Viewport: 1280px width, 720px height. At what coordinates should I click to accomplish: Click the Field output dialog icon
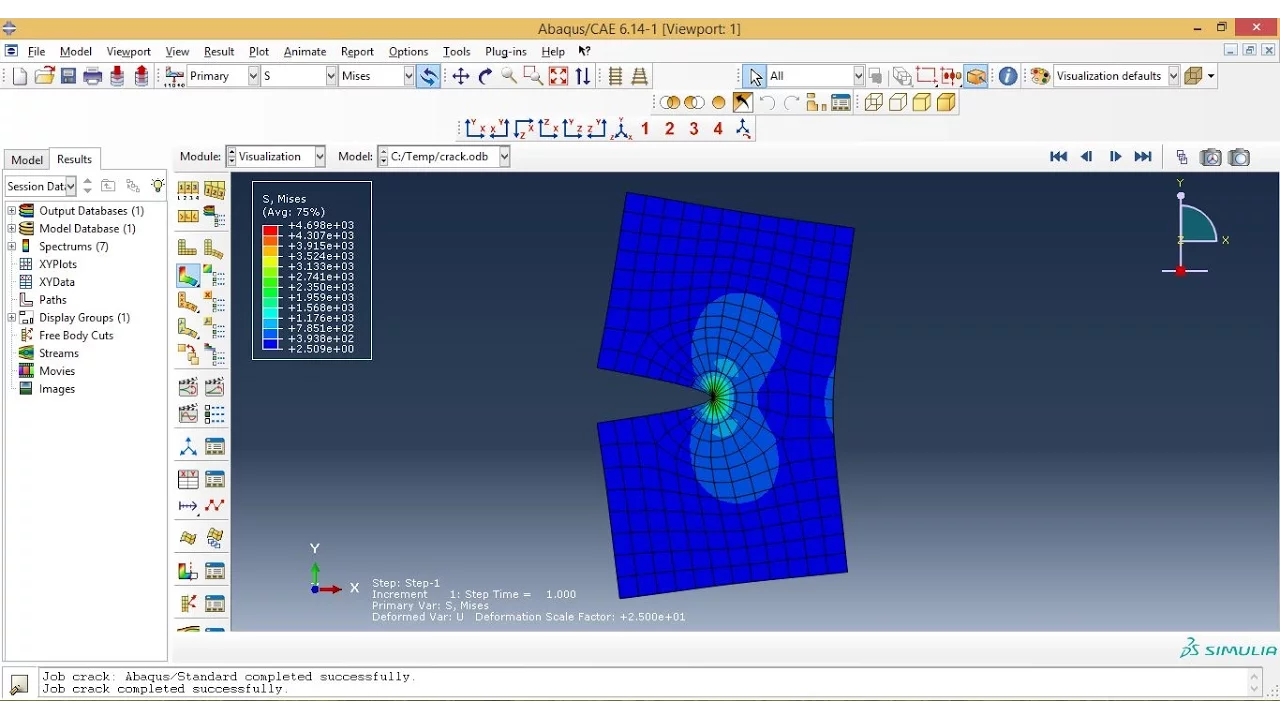172,76
